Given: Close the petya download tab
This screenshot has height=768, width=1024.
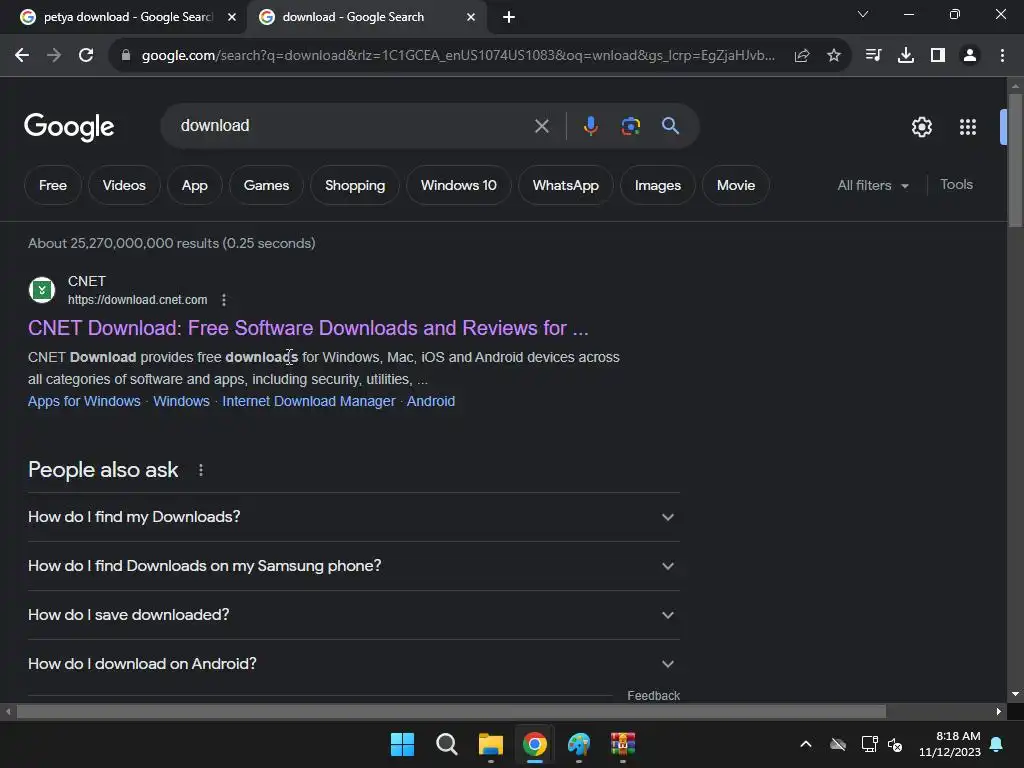Looking at the screenshot, I should (x=232, y=17).
